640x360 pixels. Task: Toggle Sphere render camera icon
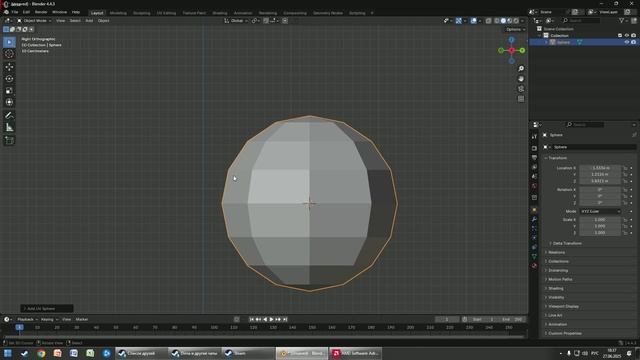tap(633, 42)
